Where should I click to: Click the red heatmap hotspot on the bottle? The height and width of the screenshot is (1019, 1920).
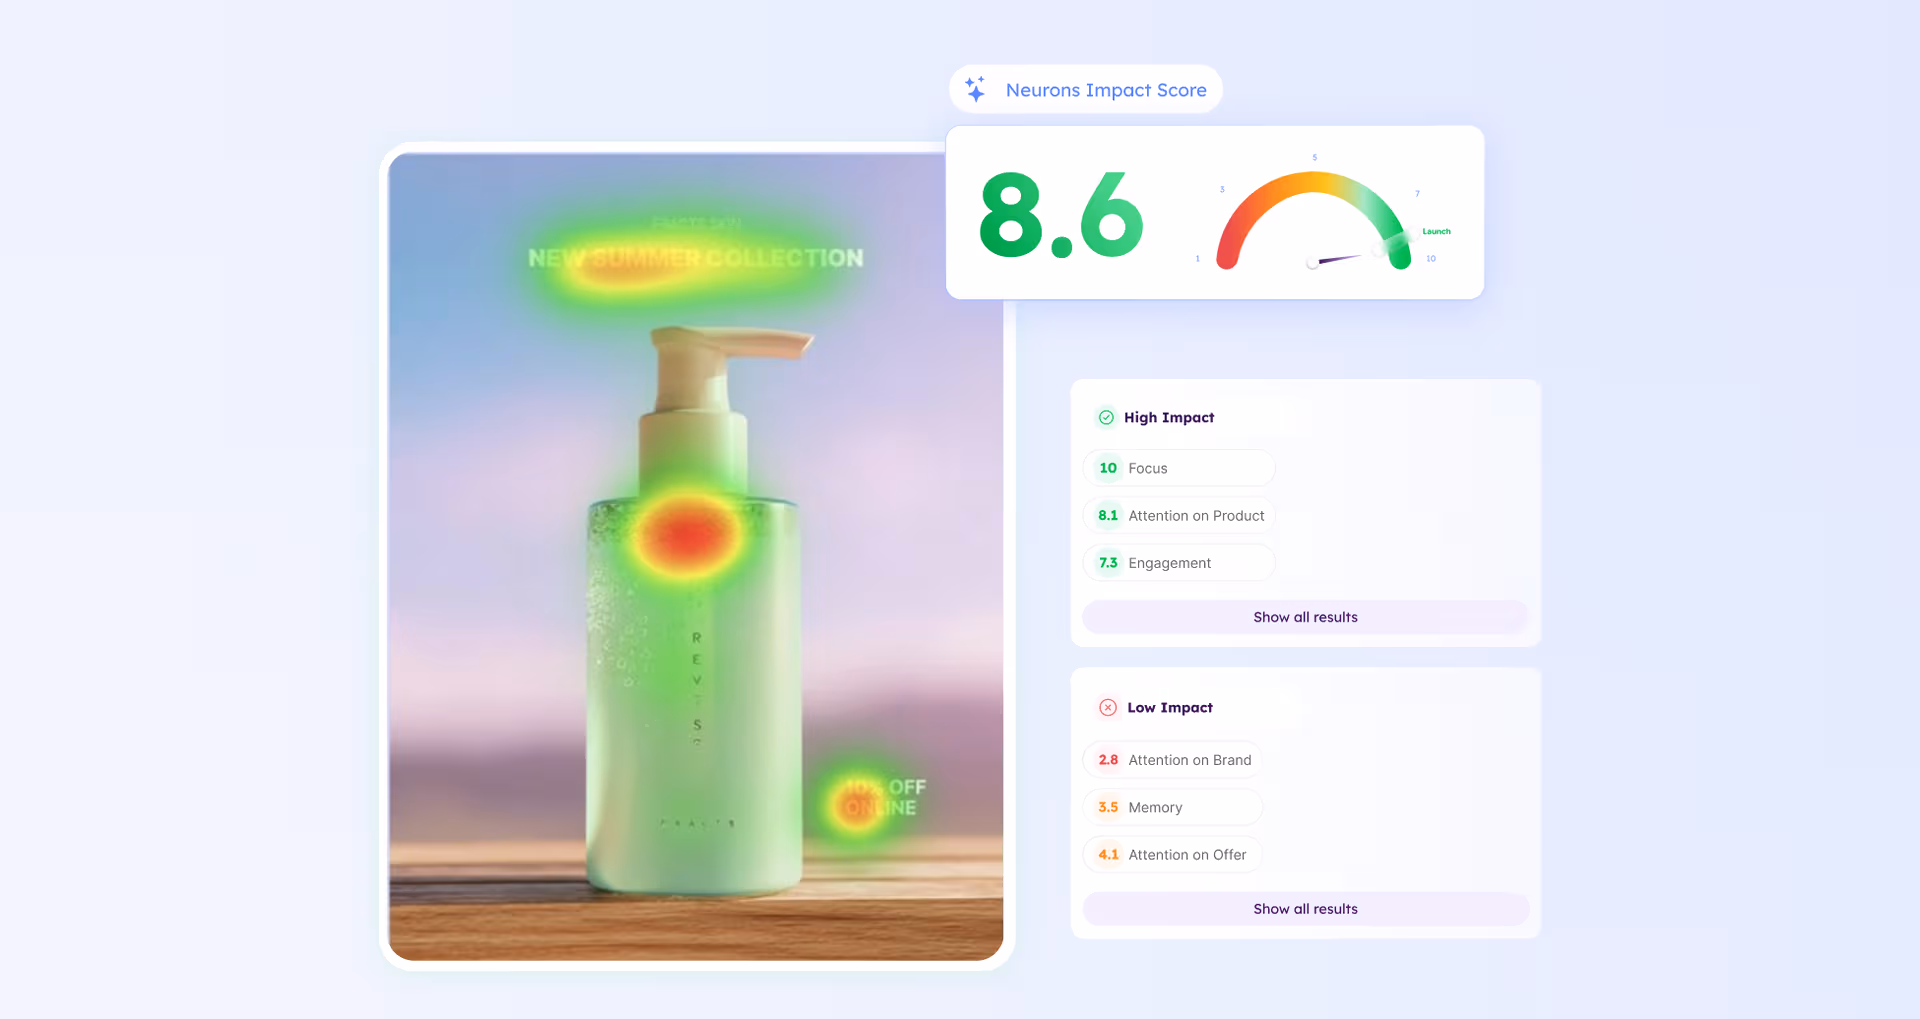[x=688, y=536]
